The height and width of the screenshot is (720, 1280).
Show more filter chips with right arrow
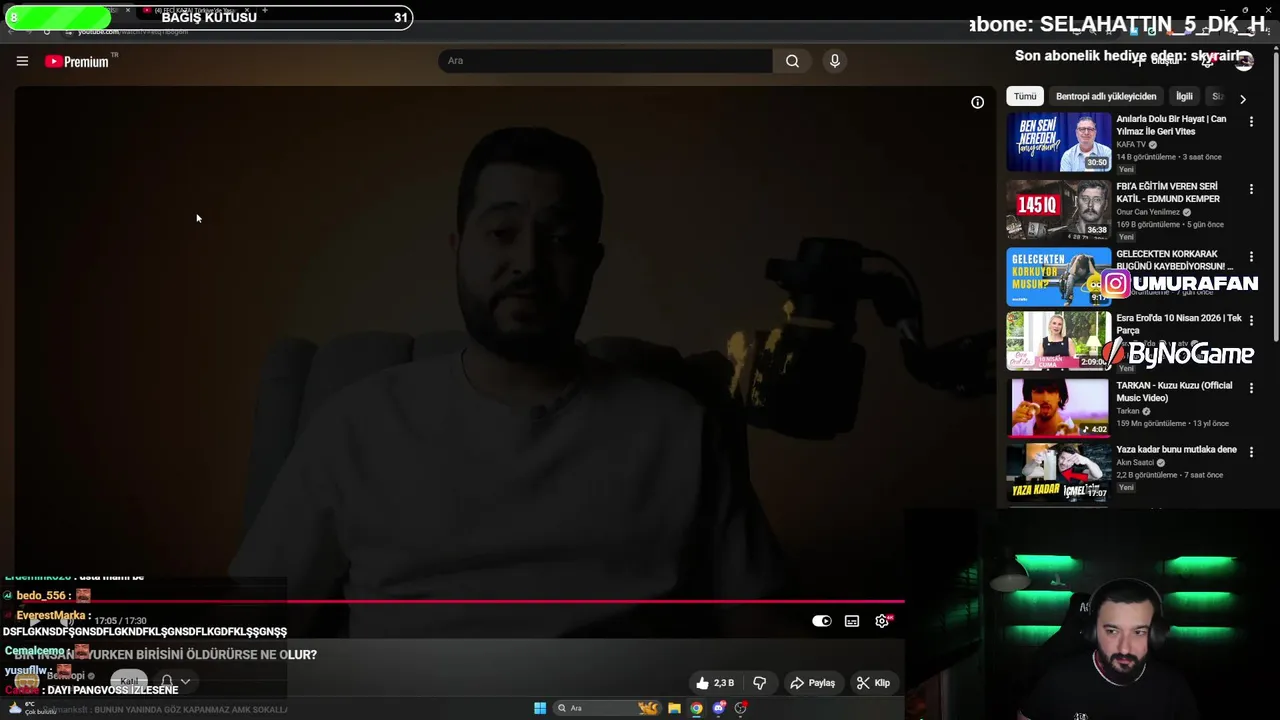1243,99
